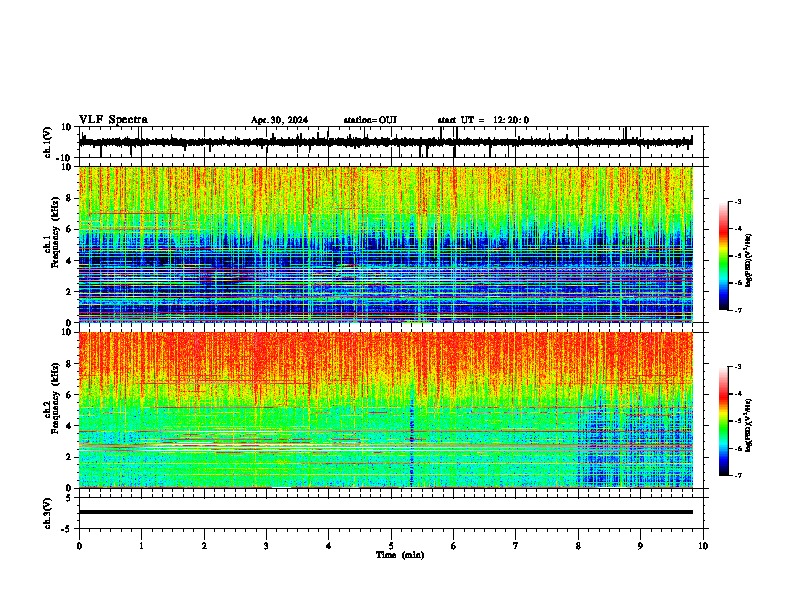The width and height of the screenshot is (792, 612).
Task: Select the date text "Apr. 30, 2024"
Action: pos(279,120)
